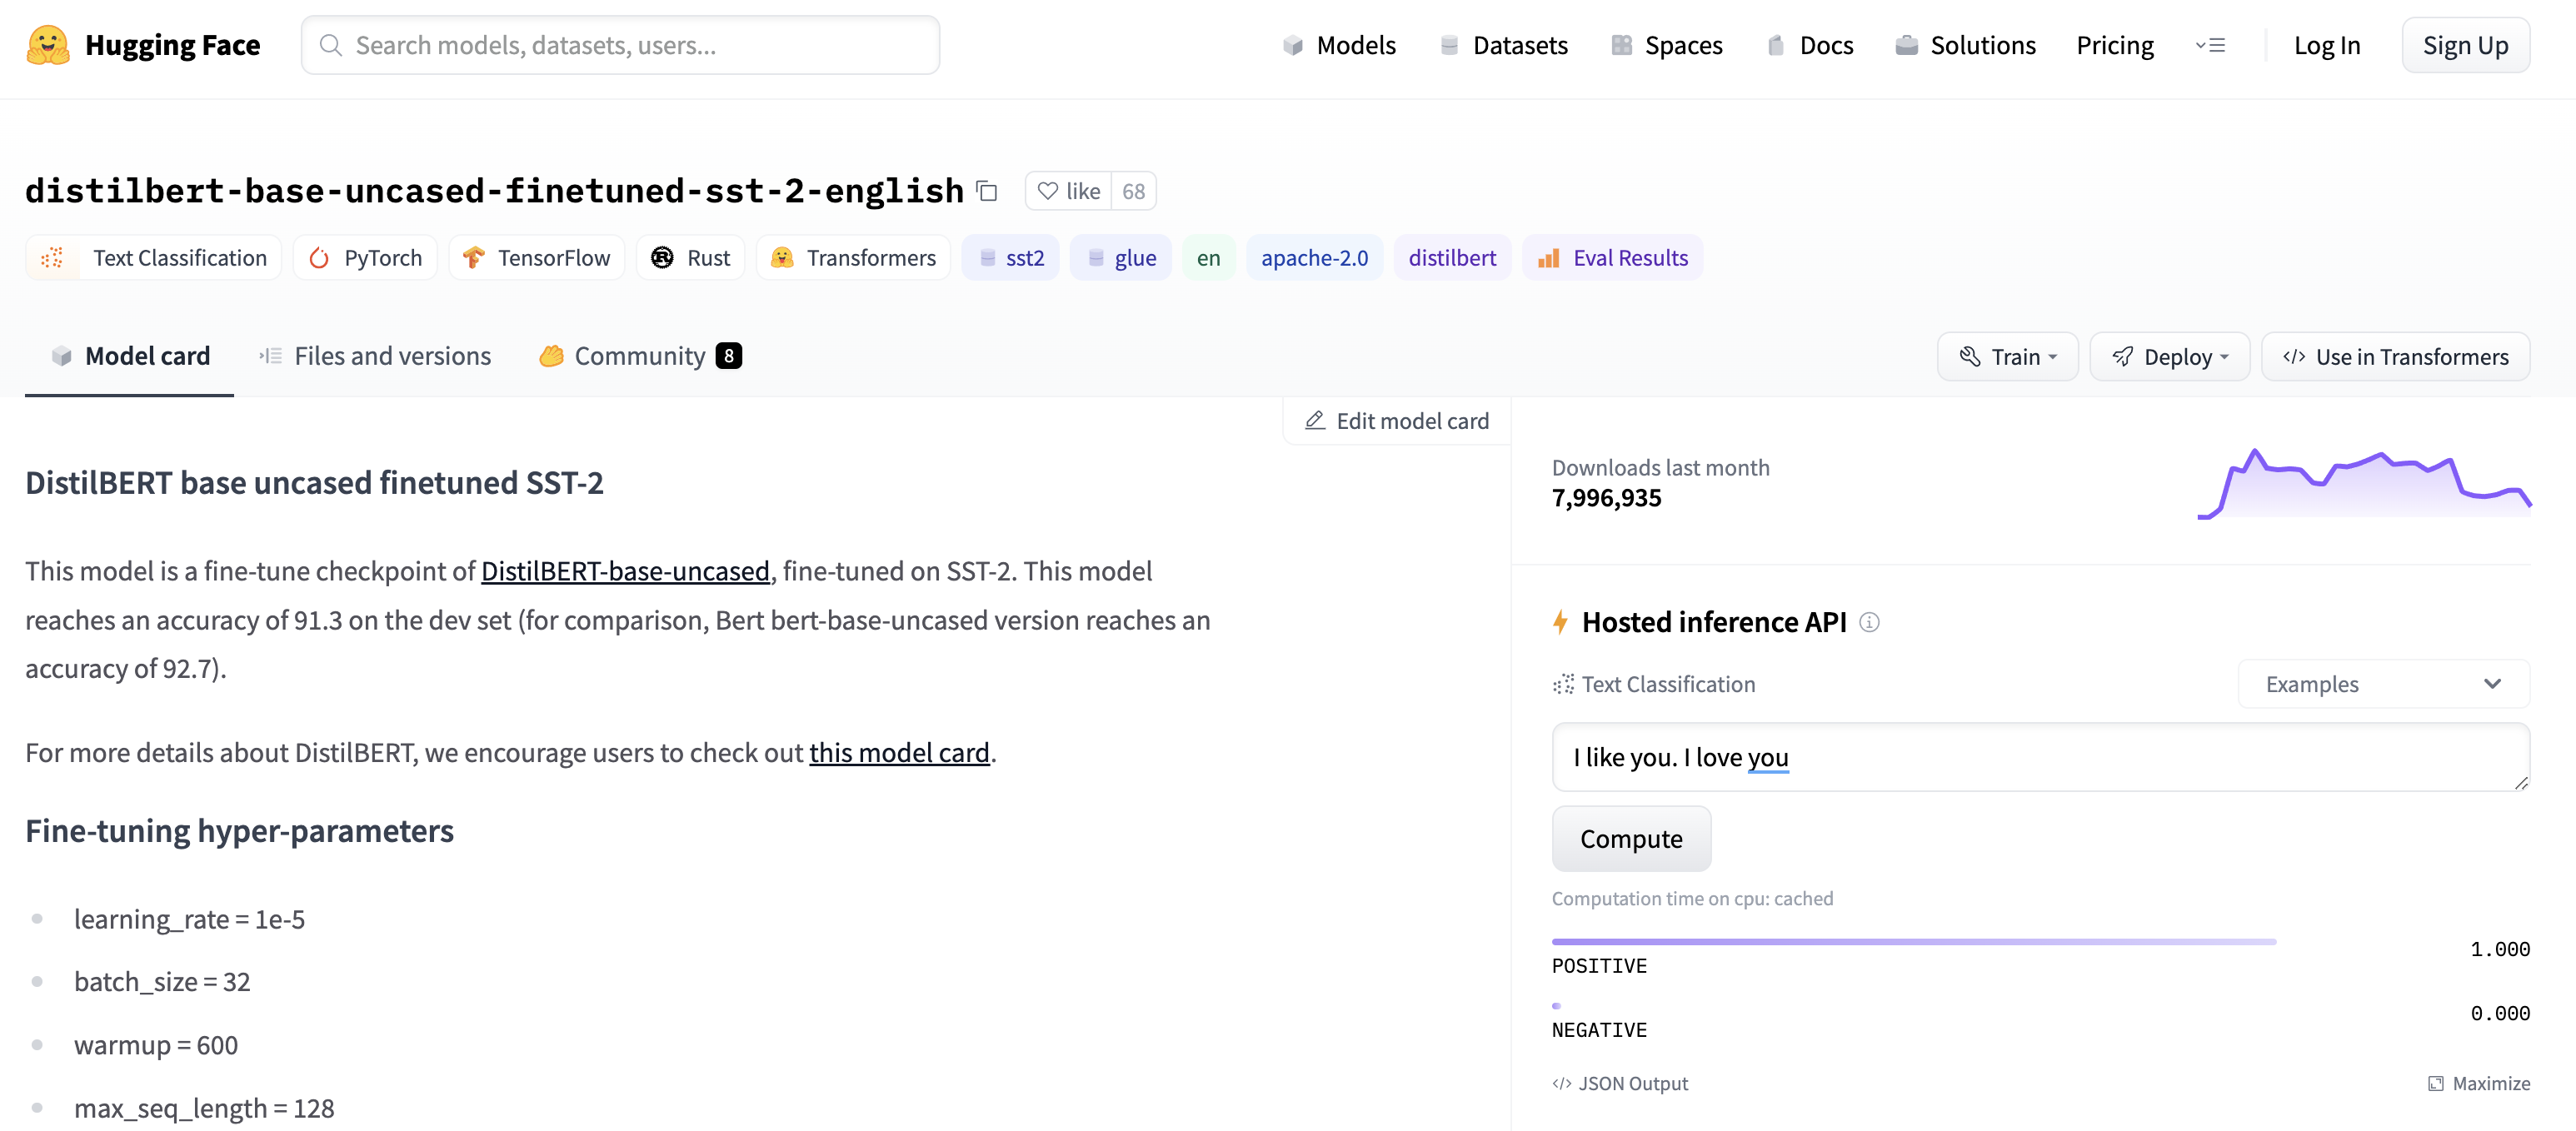Open Solutions in the top navigation
The image size is (2576, 1131).
click(x=1965, y=45)
